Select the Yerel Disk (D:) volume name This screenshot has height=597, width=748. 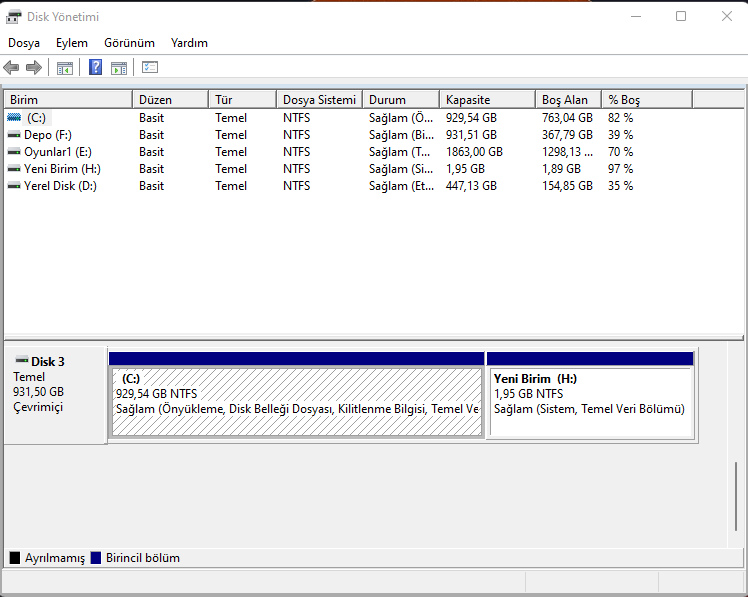60,186
